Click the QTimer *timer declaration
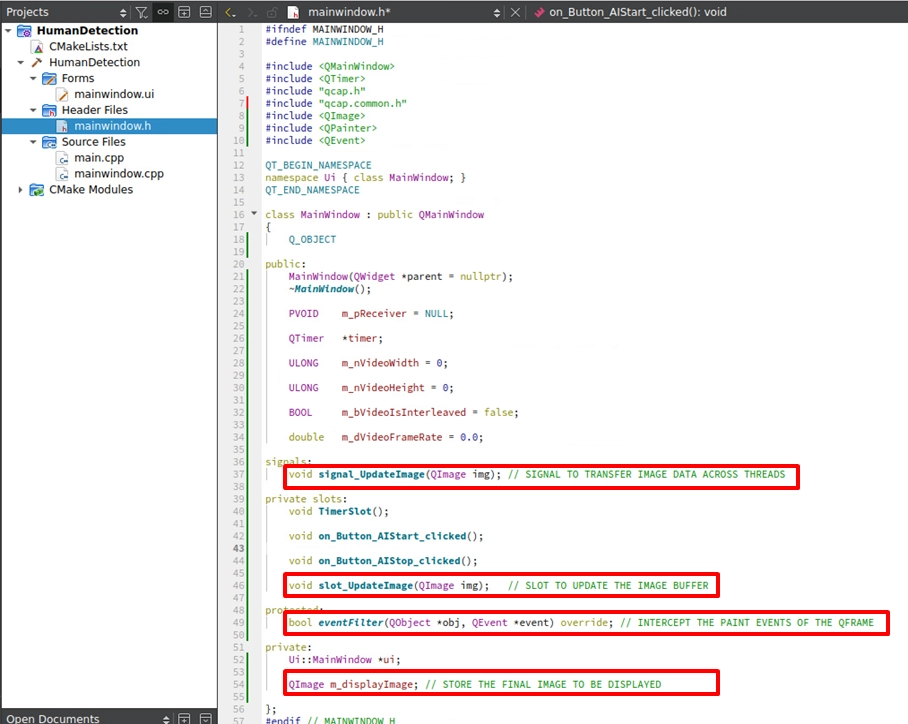 335,338
